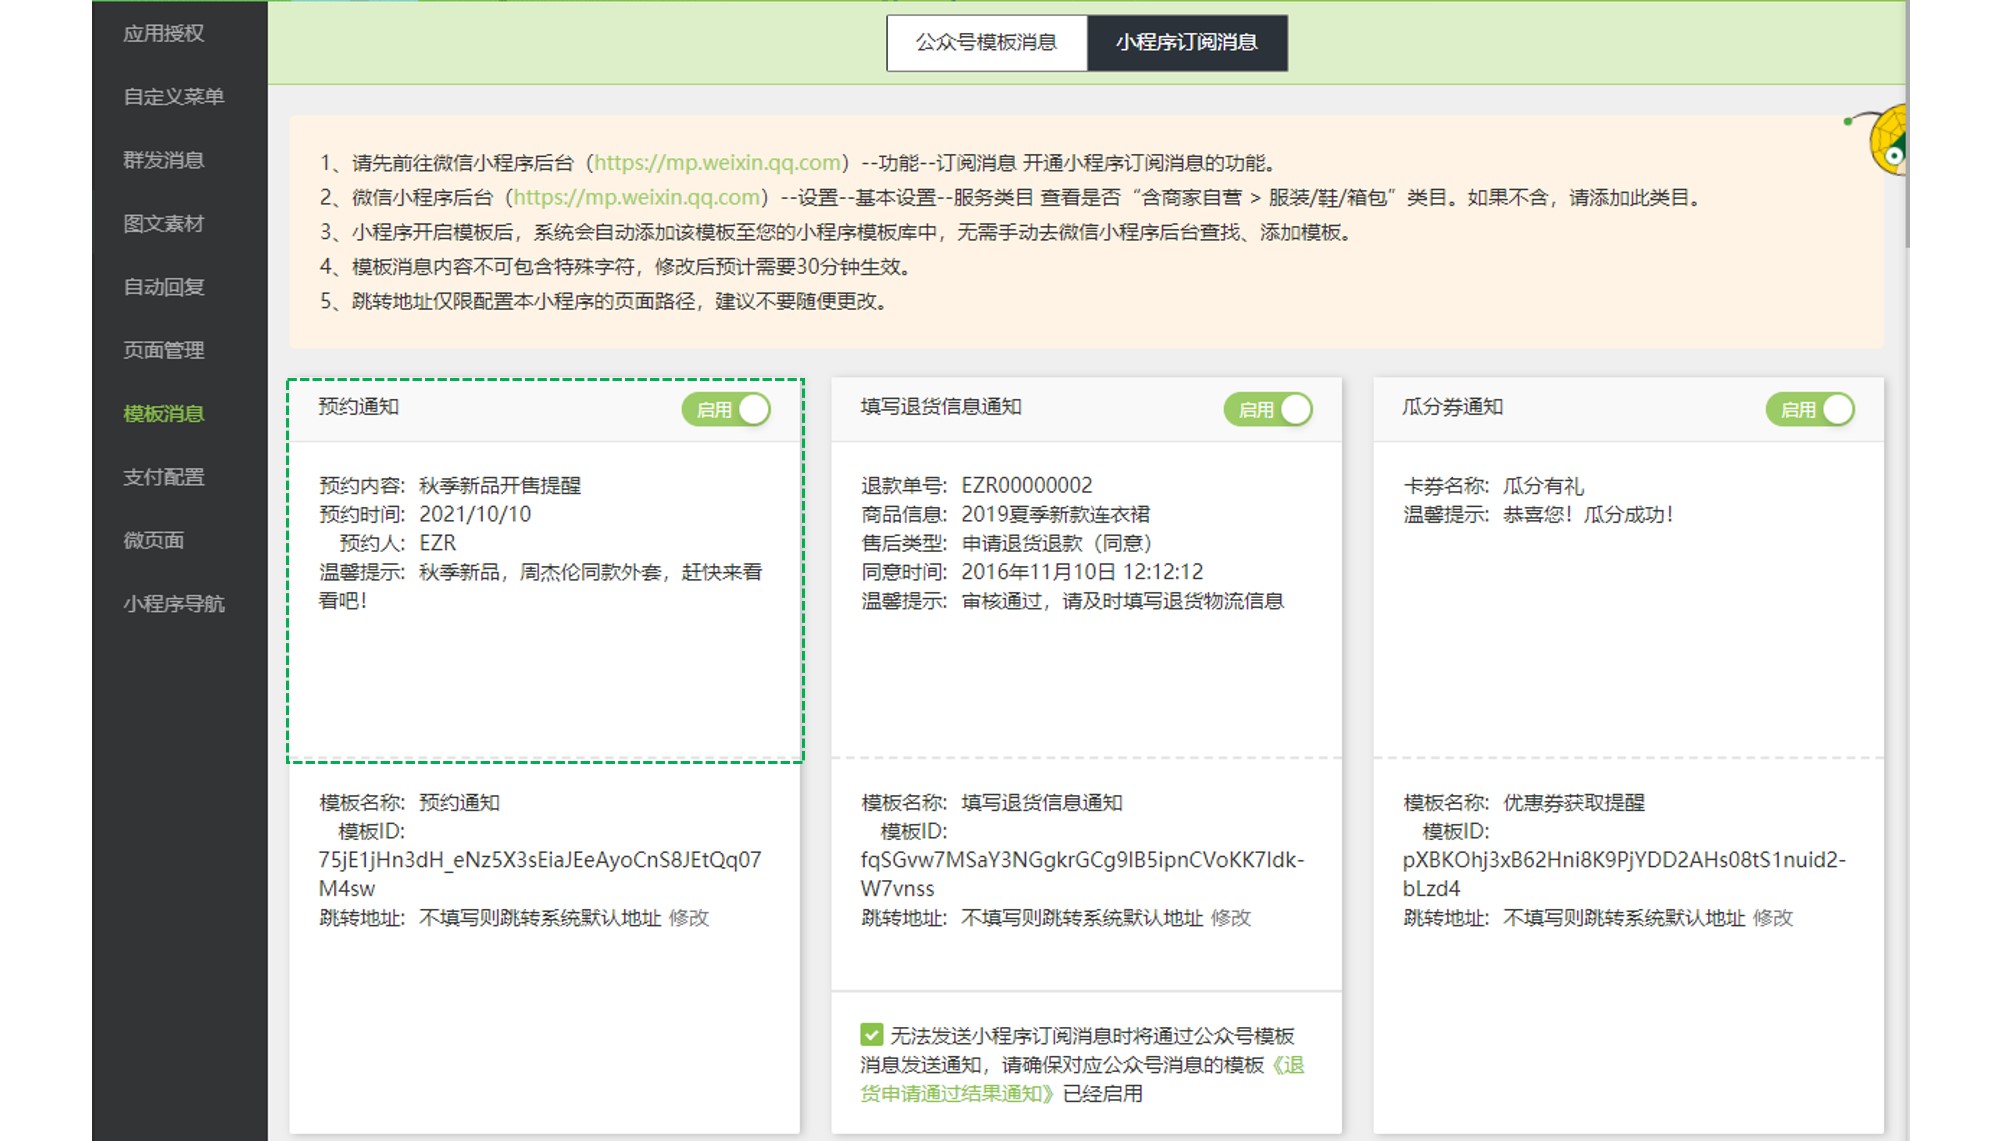This screenshot has height=1141, width=2002.
Task: Open 支付配置 sidebar item
Action: click(x=163, y=477)
